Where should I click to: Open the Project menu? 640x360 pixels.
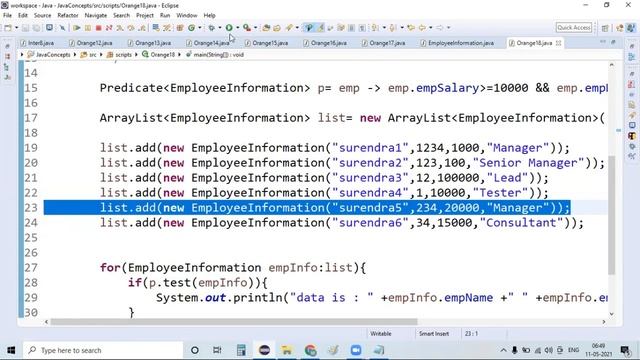point(145,15)
